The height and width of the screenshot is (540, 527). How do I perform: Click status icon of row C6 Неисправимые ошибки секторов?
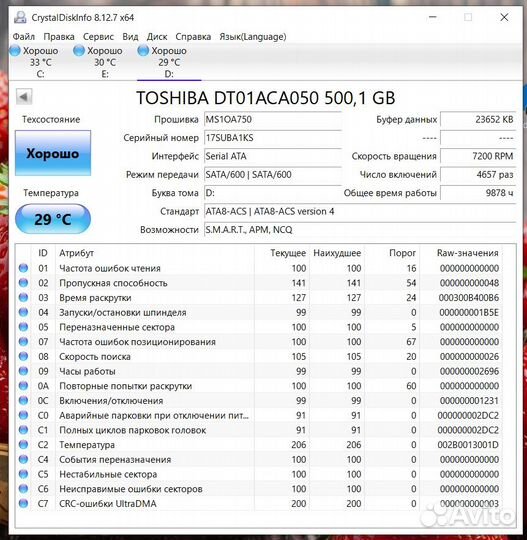[23, 488]
